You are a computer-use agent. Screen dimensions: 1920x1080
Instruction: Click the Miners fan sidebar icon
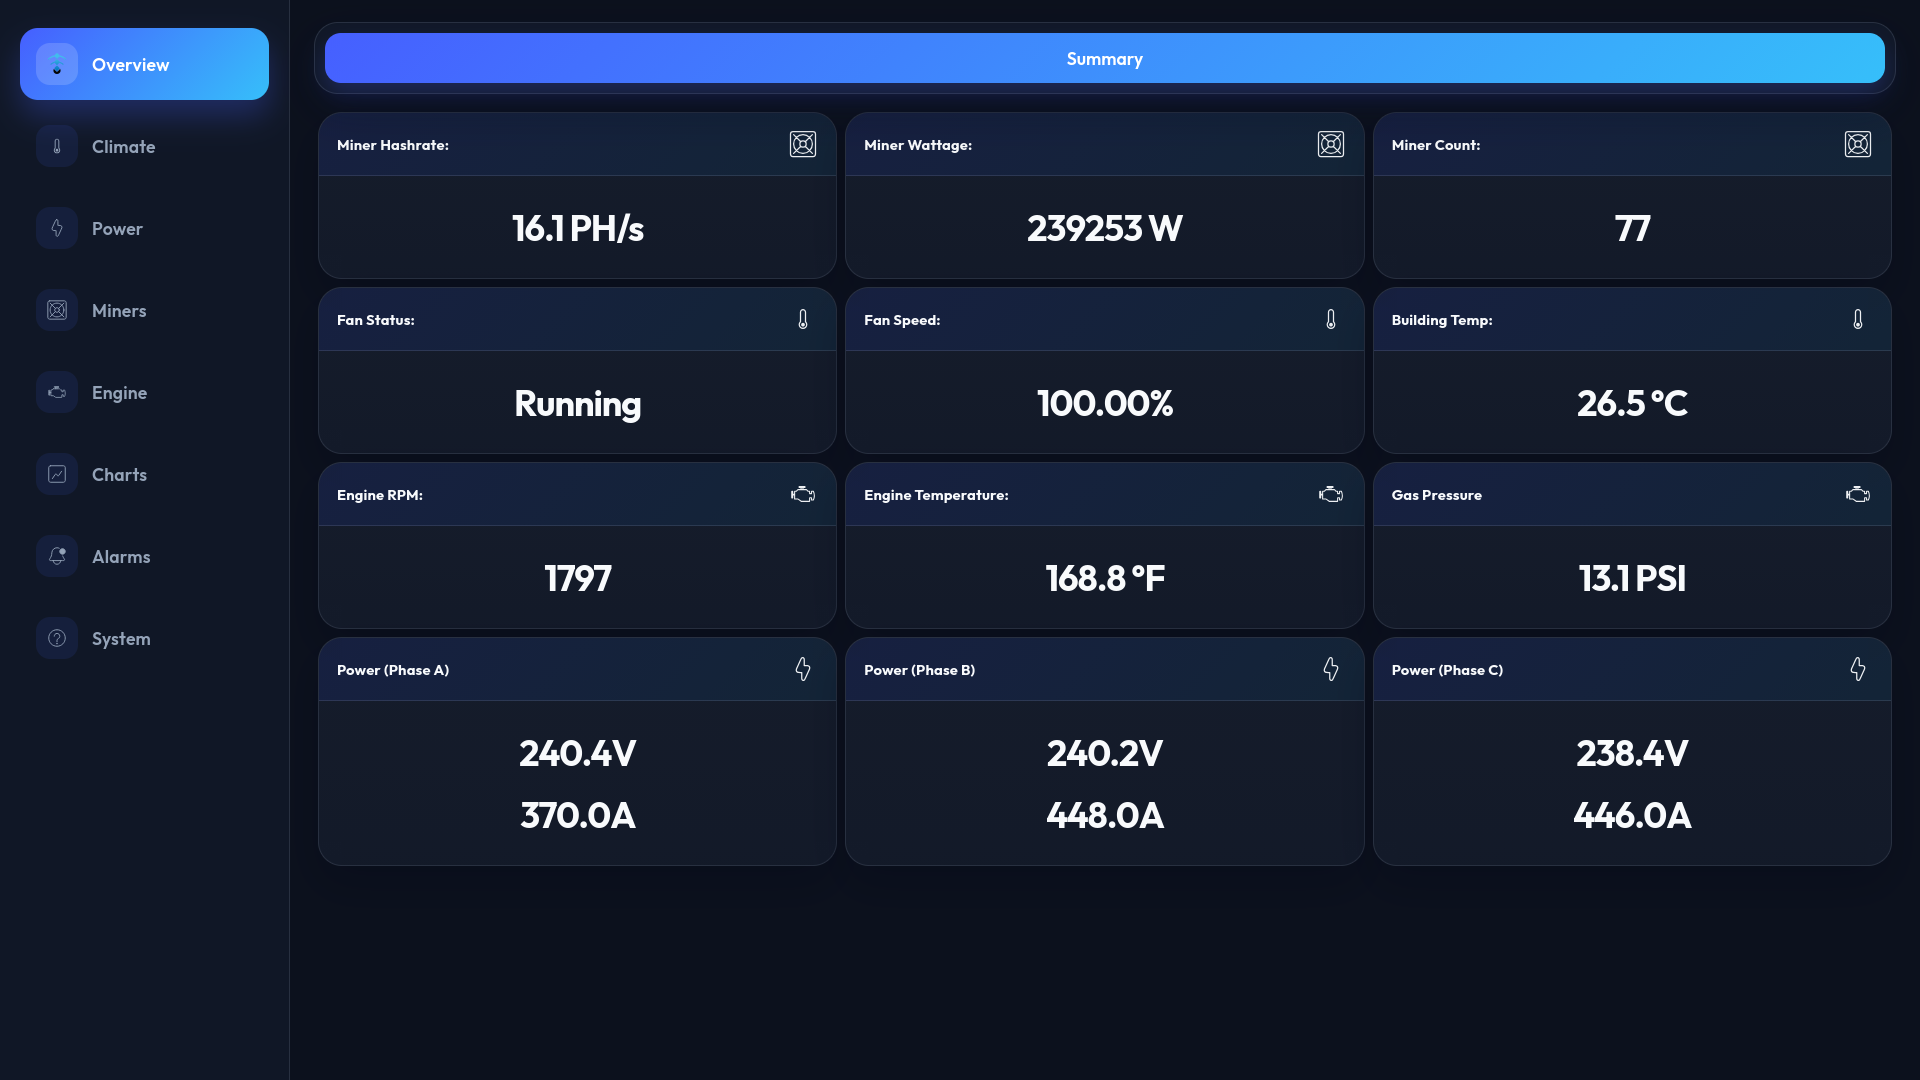pyautogui.click(x=57, y=310)
